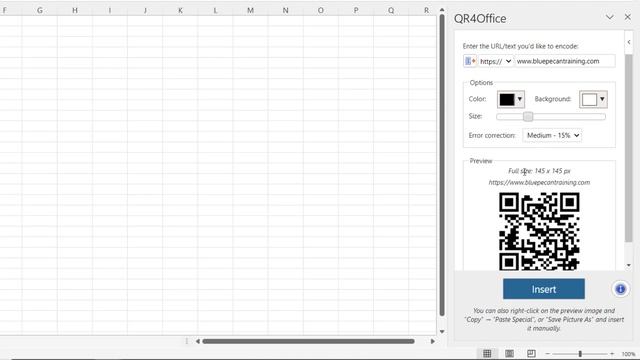The image size is (640, 360).
Task: Select column P header
Action: (356, 11)
